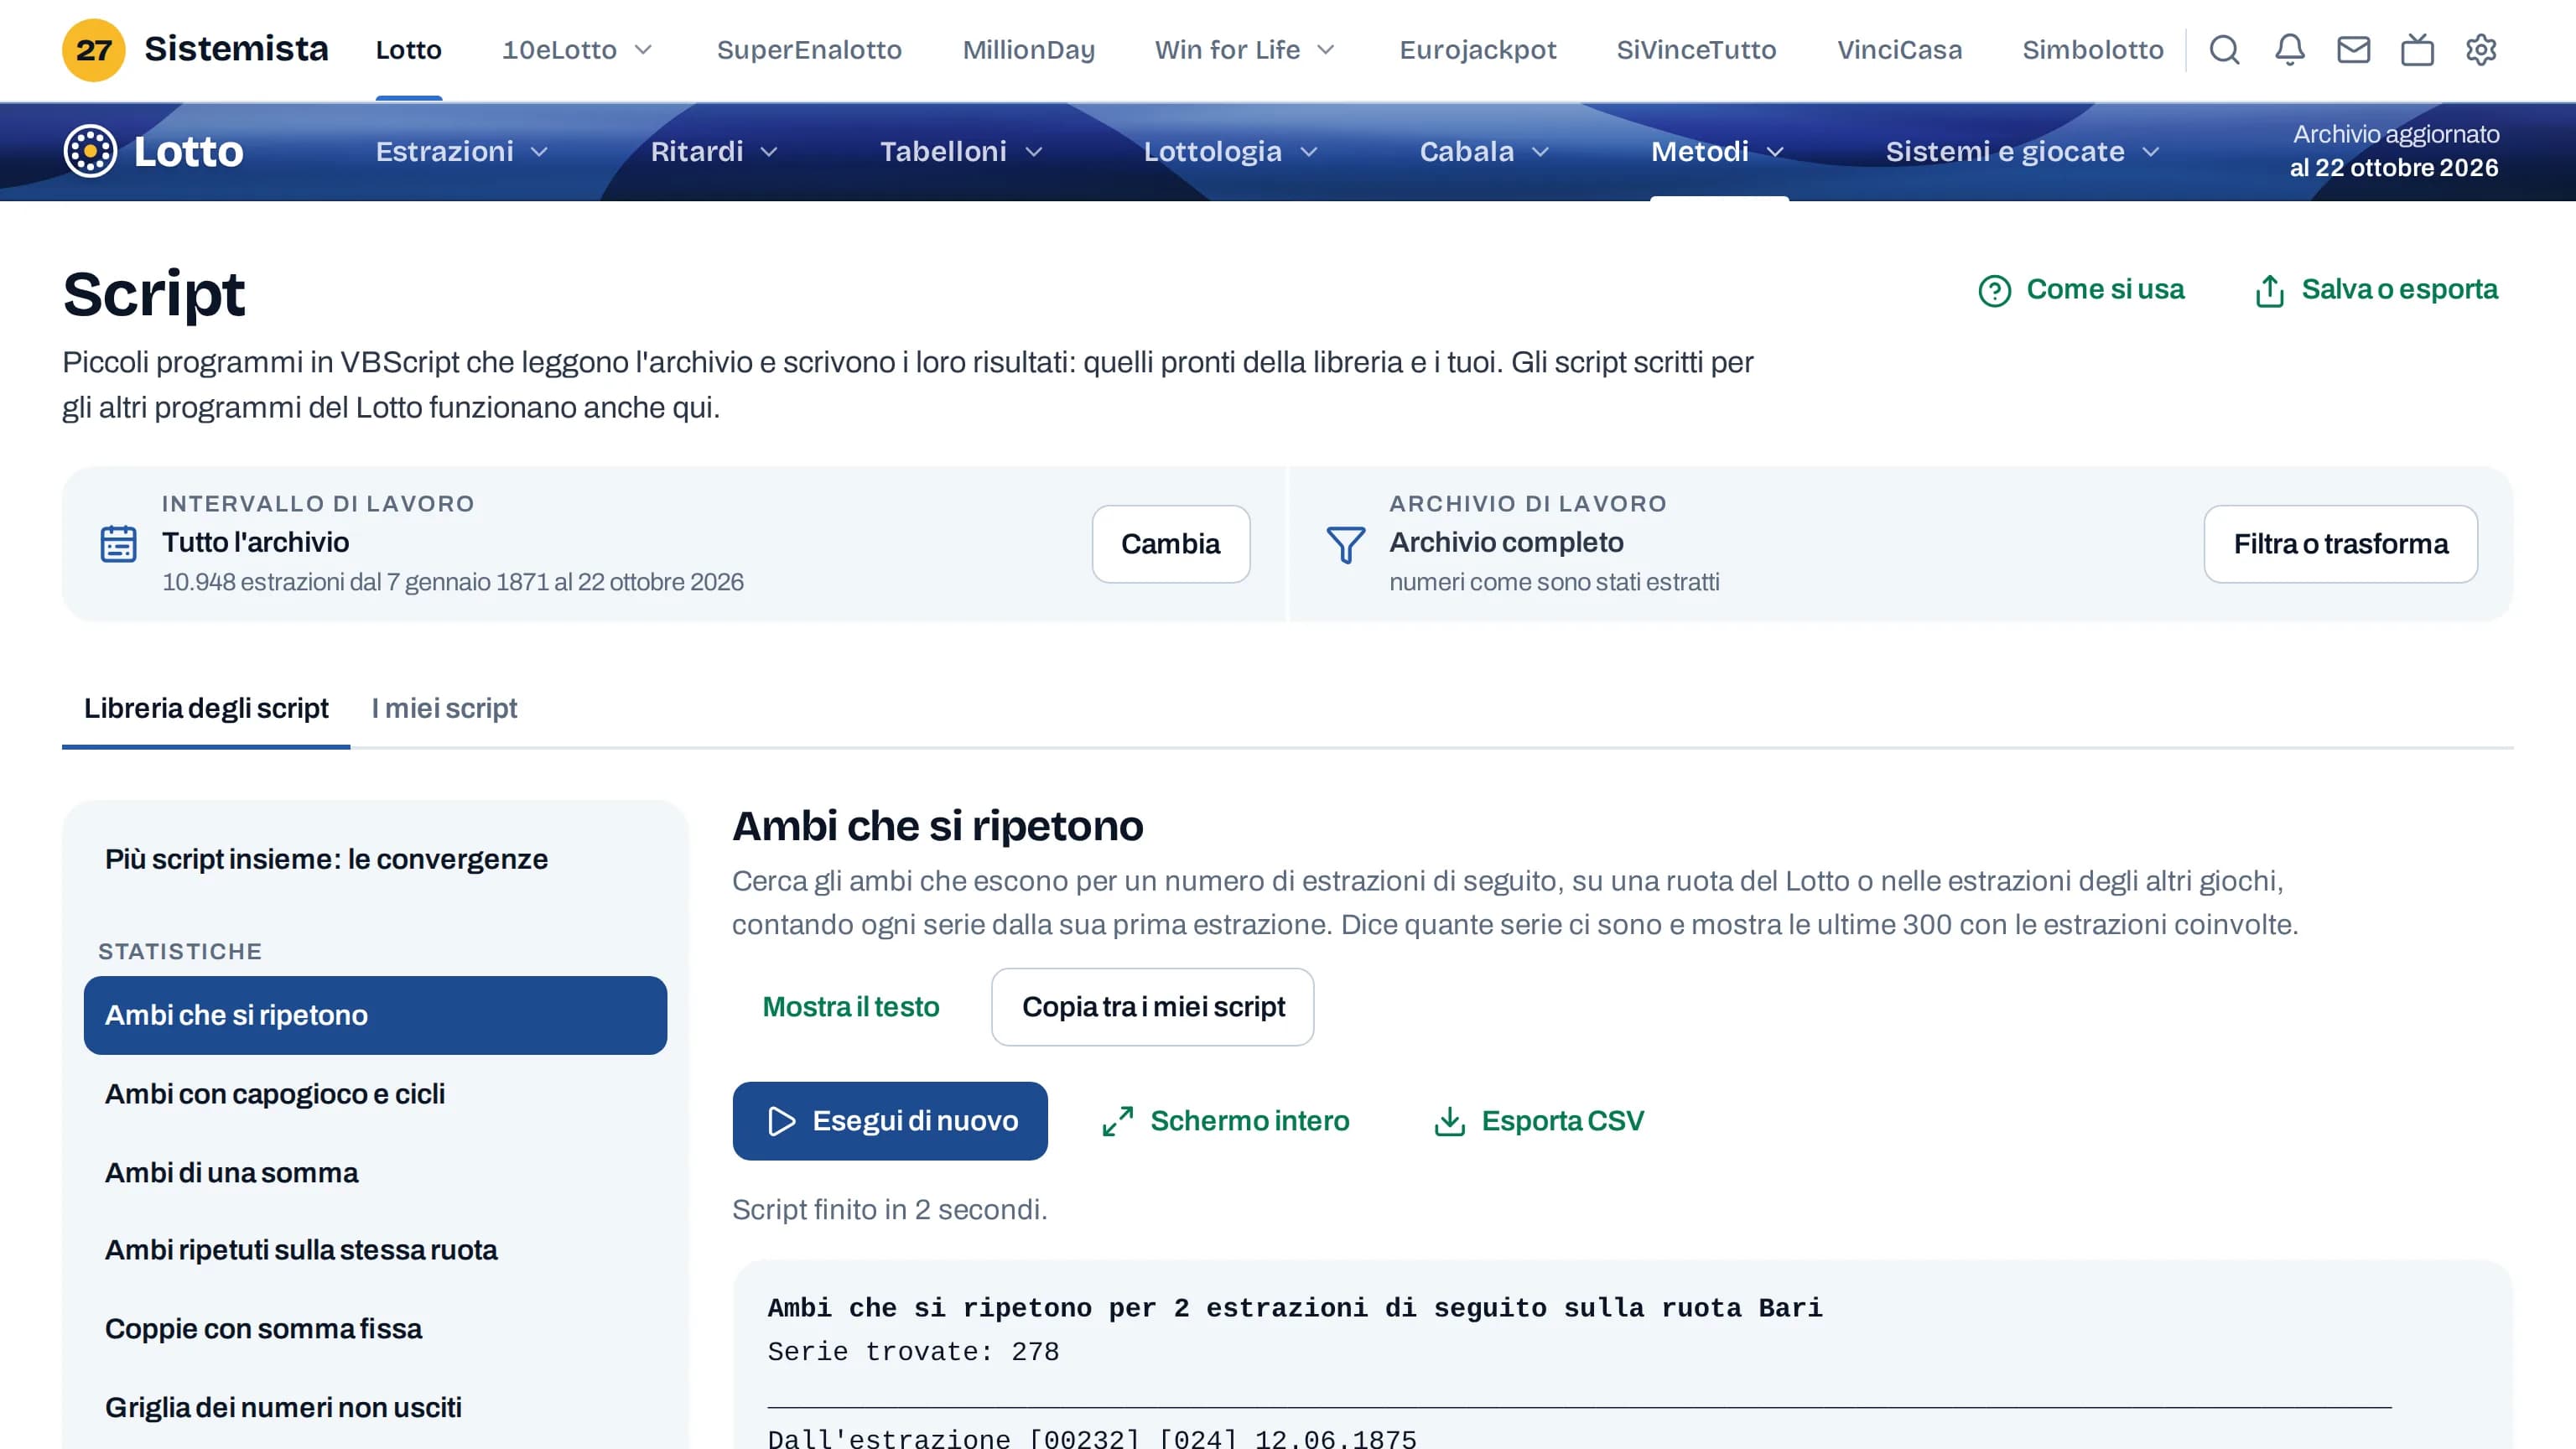This screenshot has height=1449, width=2576.
Task: Click the Mostra il testo link
Action: click(850, 1007)
